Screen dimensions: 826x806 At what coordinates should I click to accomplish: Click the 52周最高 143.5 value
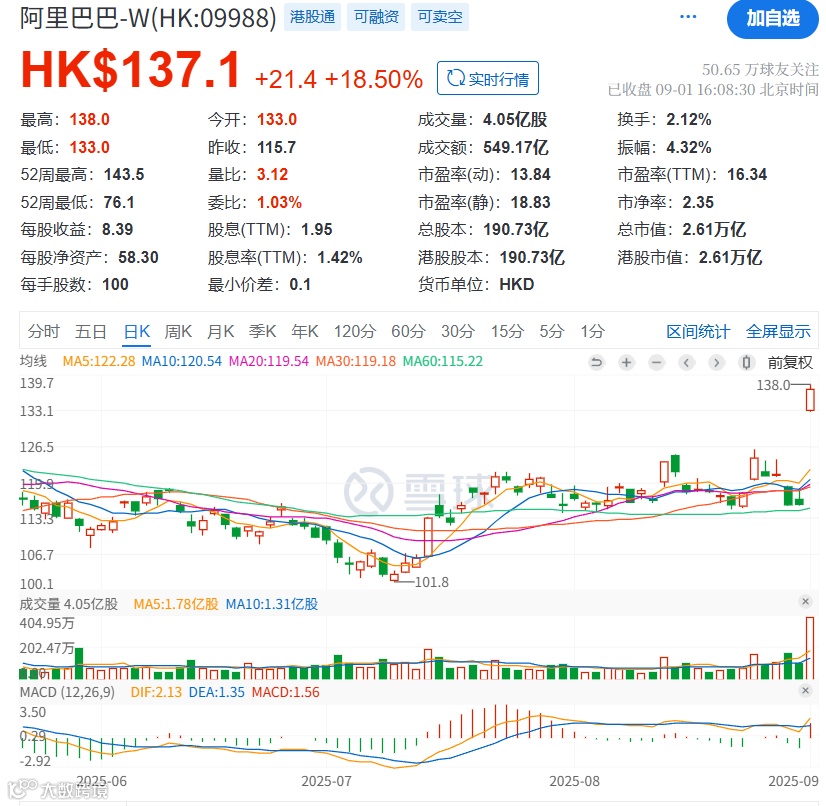tap(124, 174)
